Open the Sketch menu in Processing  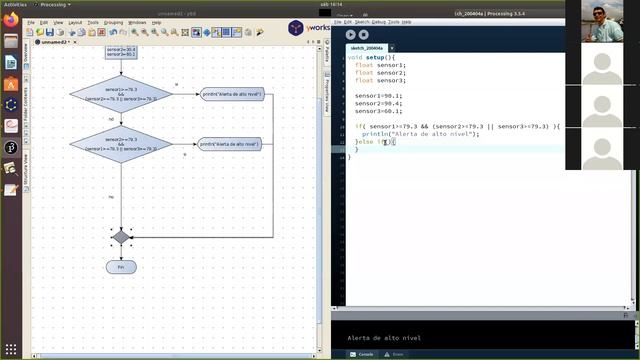click(x=362, y=22)
